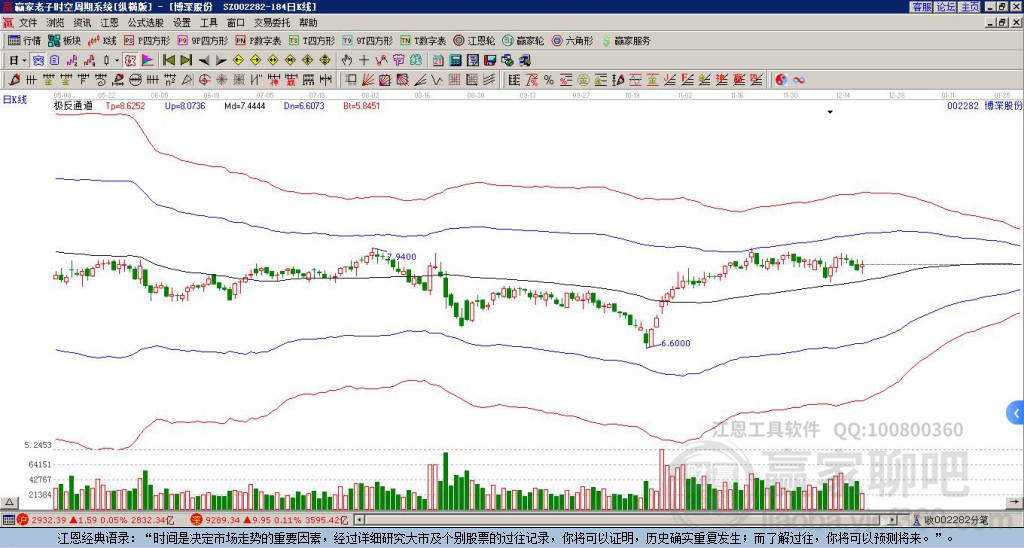Open the P四方形 square tool

[147, 40]
